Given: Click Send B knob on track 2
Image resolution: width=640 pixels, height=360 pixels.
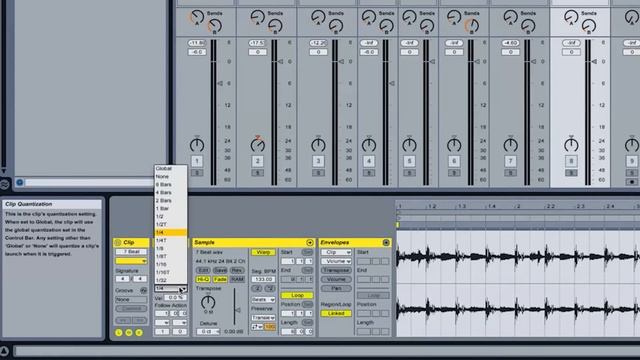Looking at the screenshot, I should click(x=275, y=26).
